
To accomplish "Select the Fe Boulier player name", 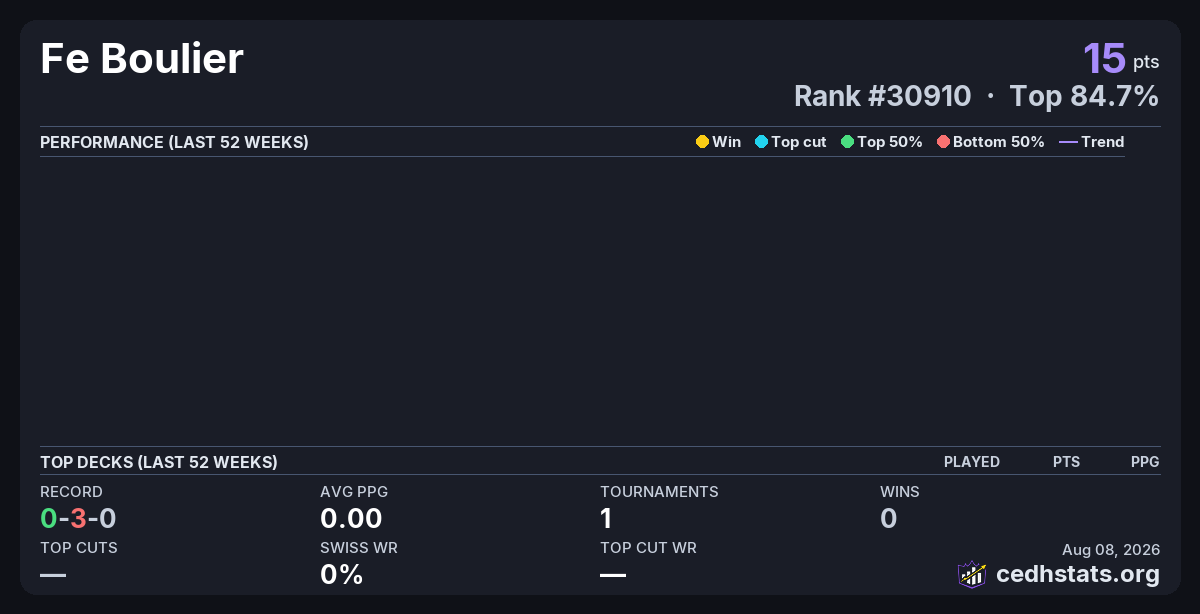I will [142, 59].
